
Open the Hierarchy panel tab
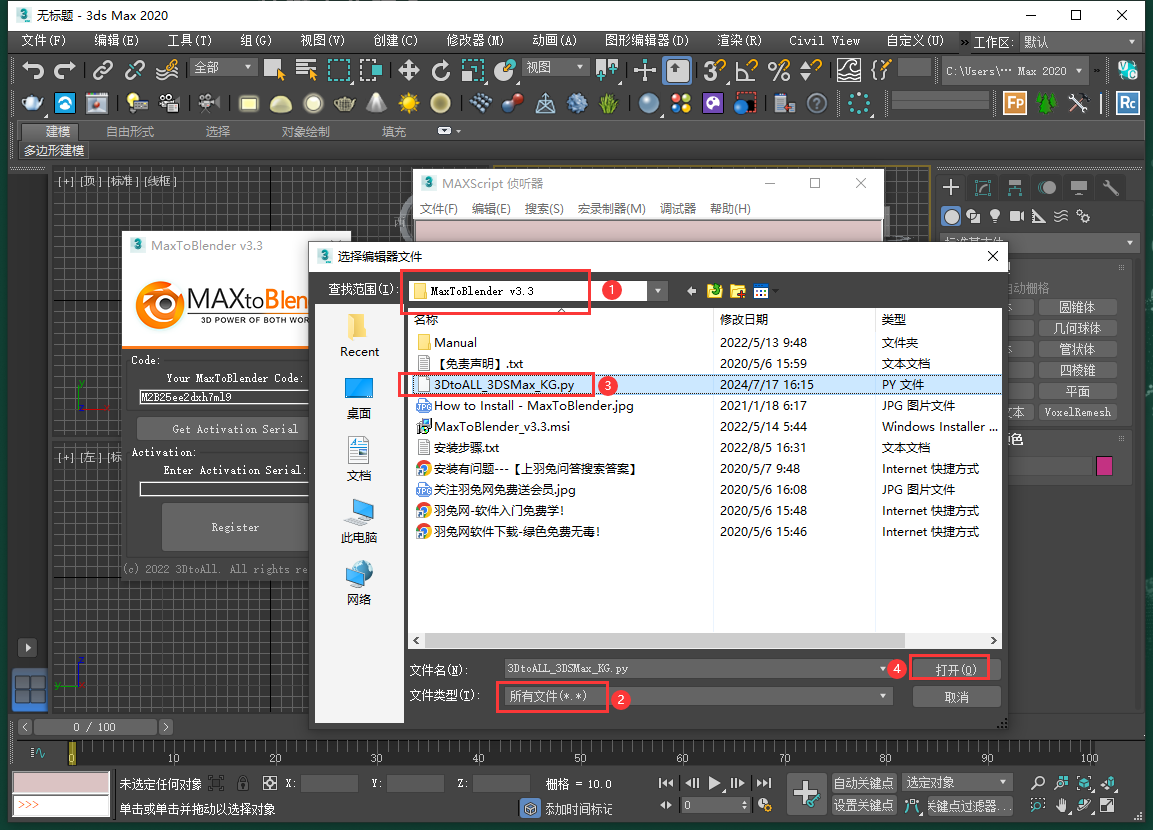[1015, 187]
